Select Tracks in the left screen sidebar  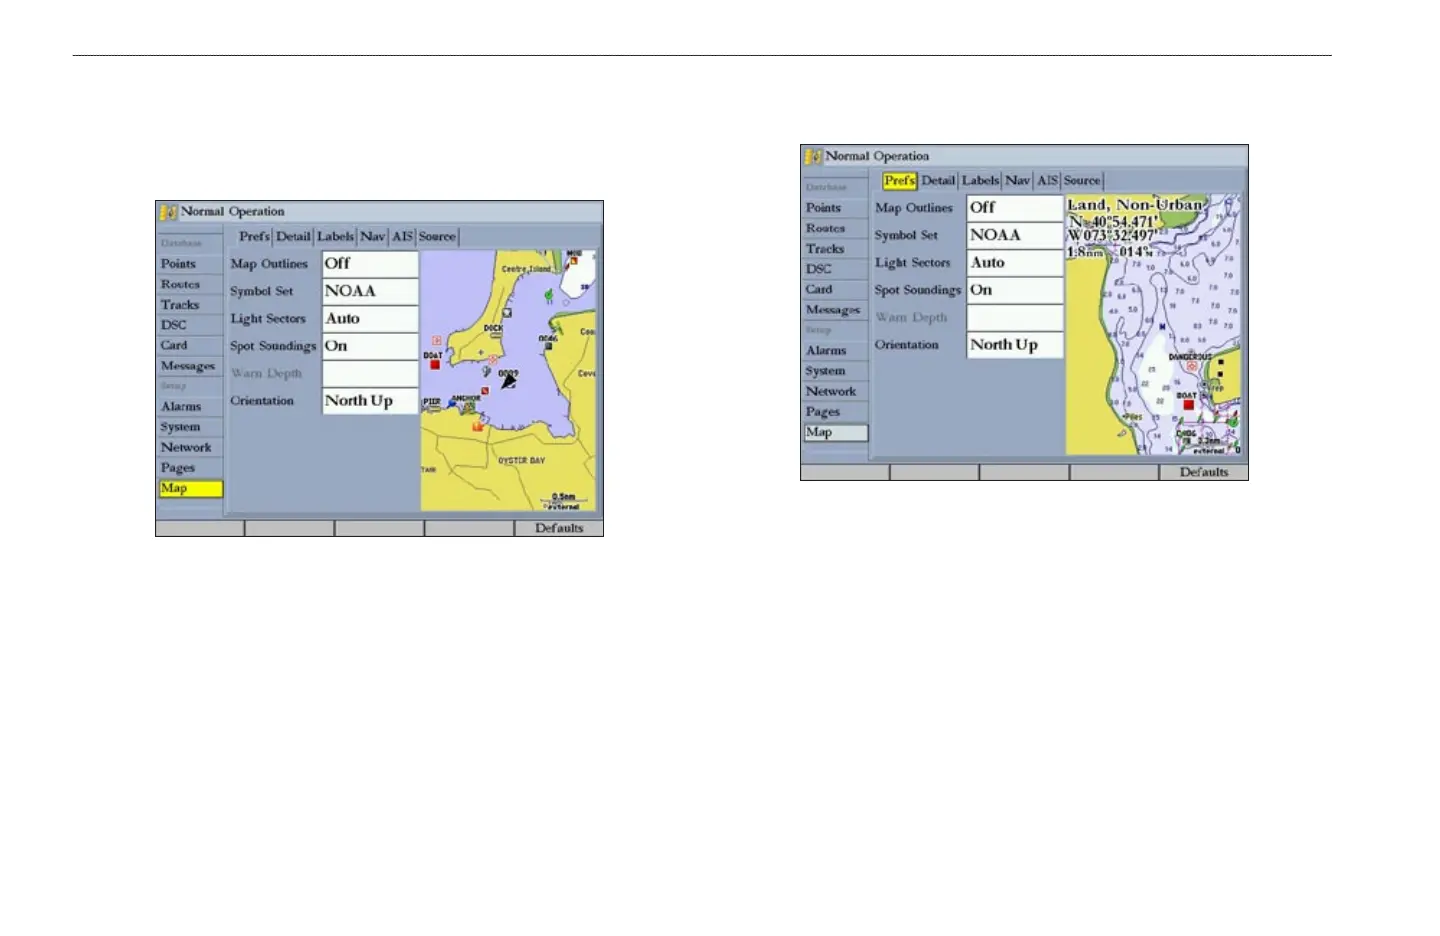tap(190, 305)
